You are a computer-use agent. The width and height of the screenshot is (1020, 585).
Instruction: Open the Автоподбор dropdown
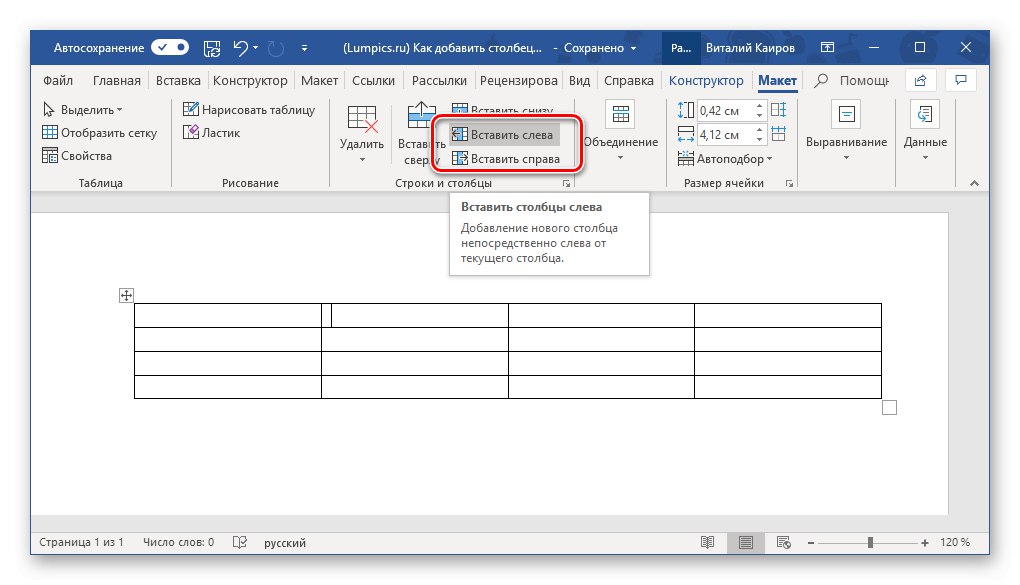[x=726, y=159]
